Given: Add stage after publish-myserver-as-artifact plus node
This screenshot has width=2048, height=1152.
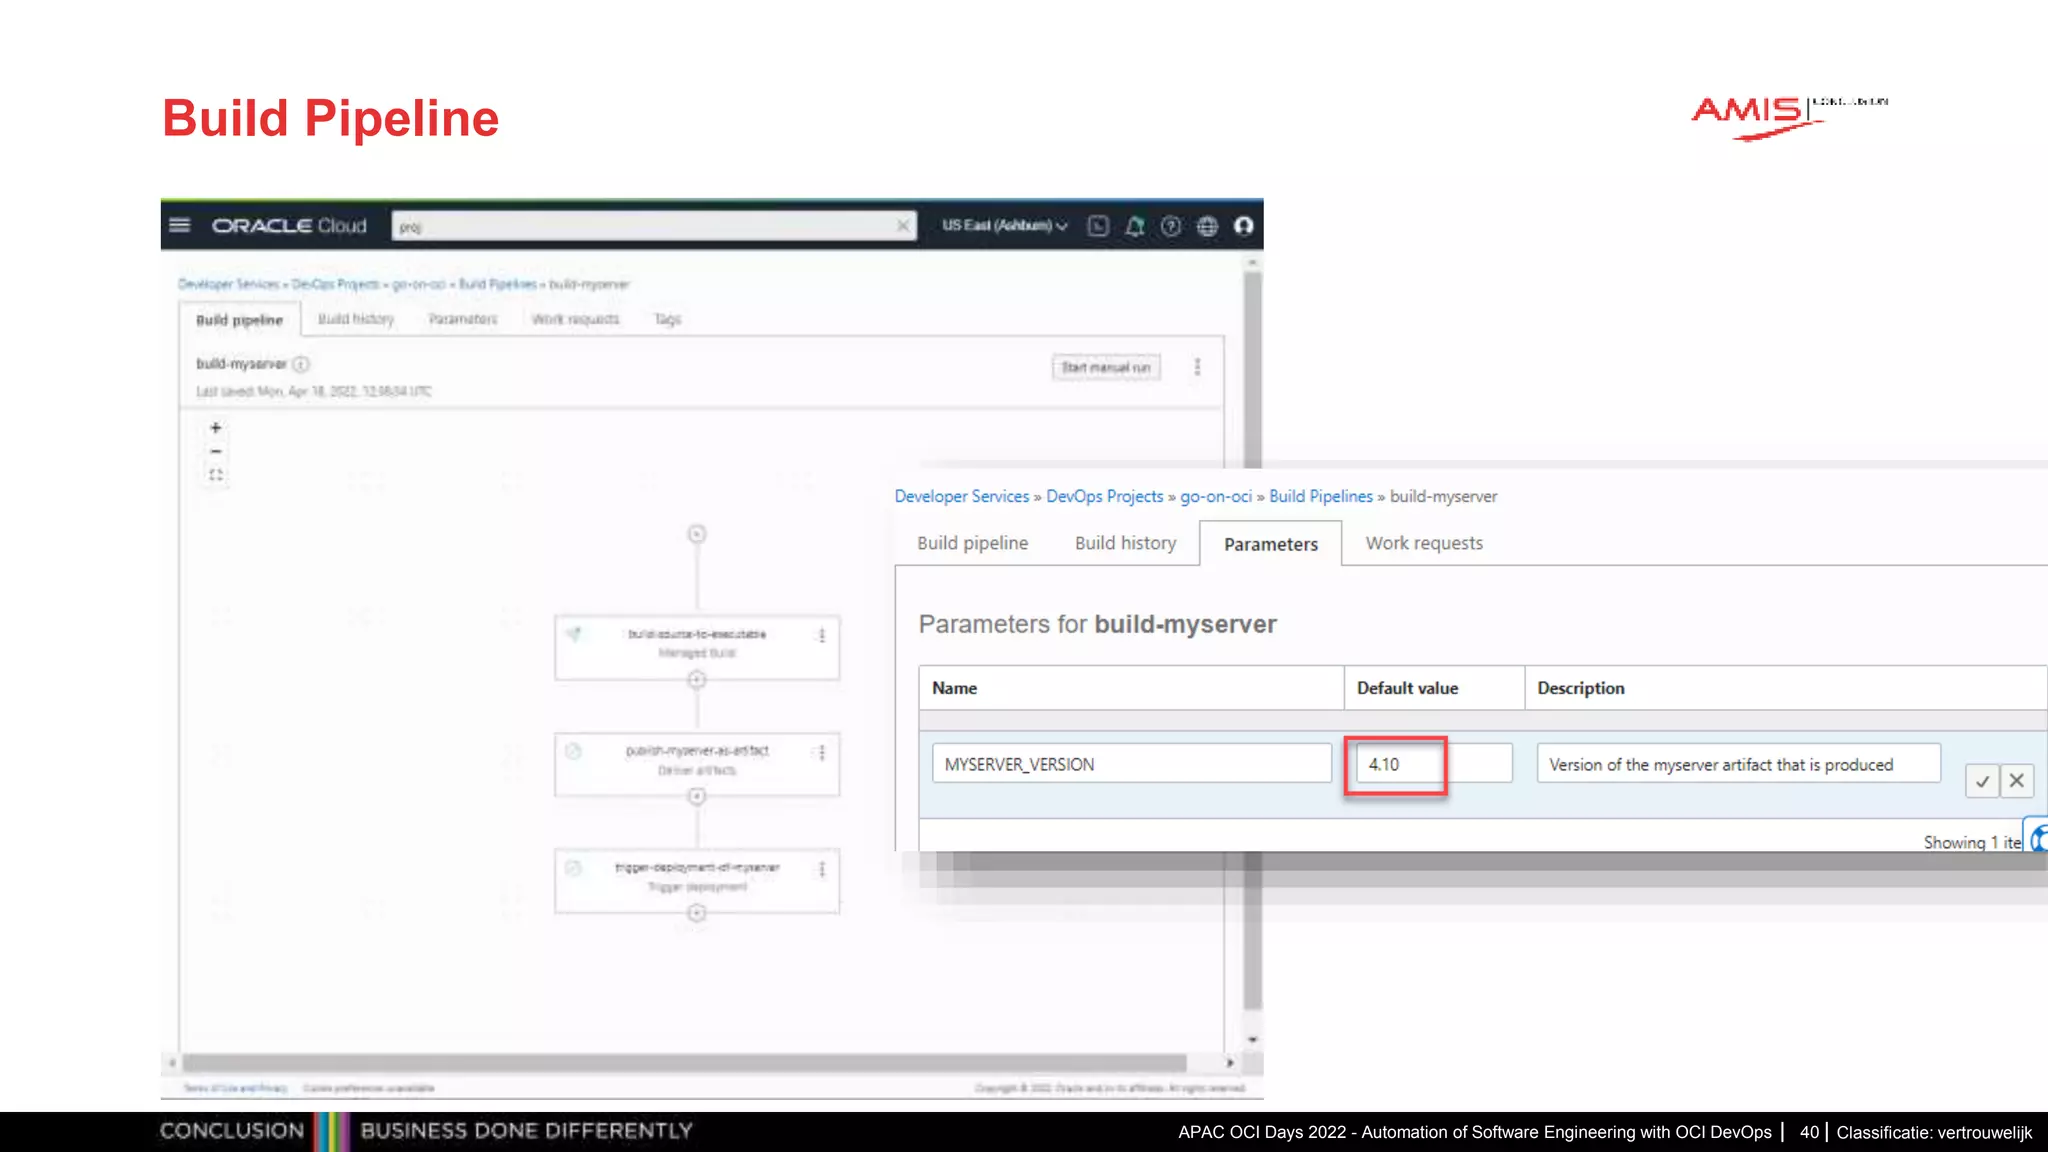Looking at the screenshot, I should coord(697,796).
